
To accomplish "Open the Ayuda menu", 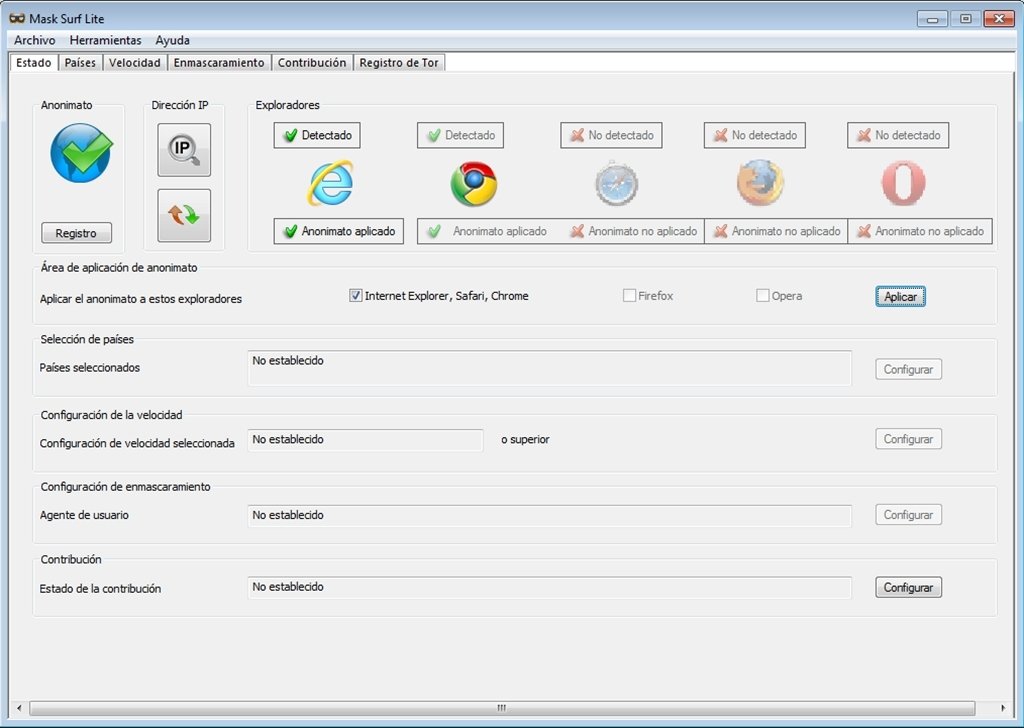I will [172, 40].
